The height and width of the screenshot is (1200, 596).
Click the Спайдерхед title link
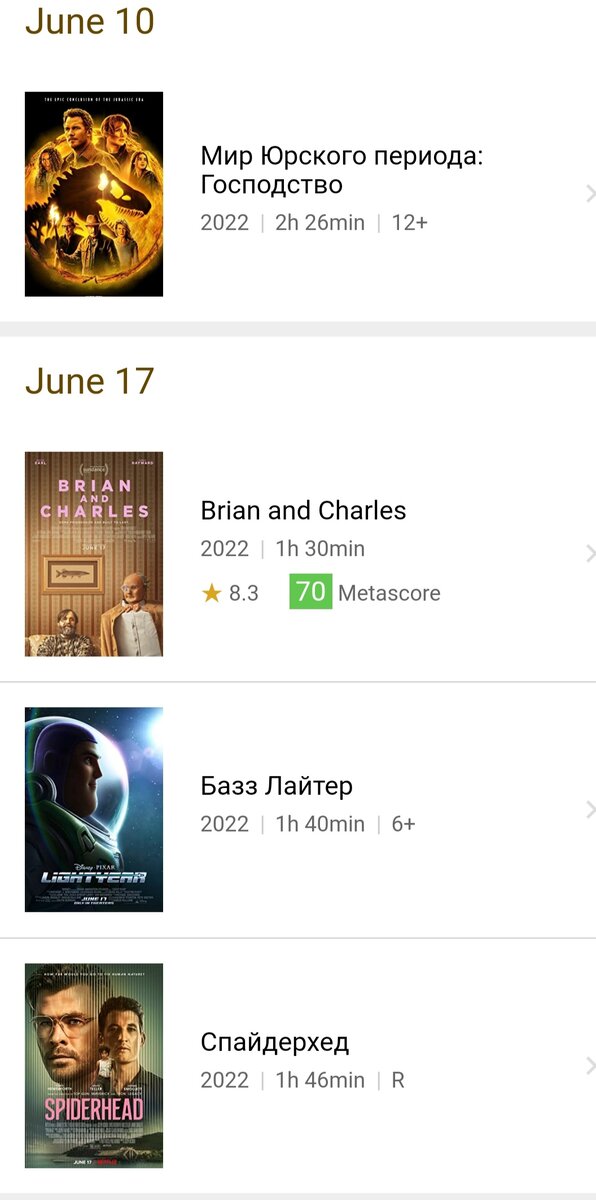pos(276,1042)
